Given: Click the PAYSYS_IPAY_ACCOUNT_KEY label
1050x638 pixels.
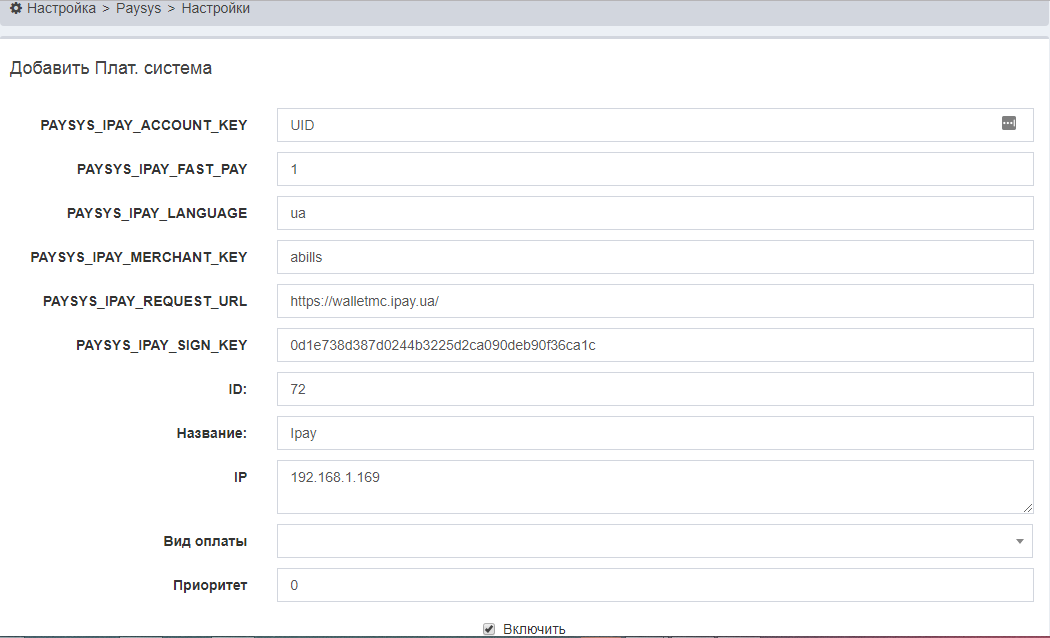Looking at the screenshot, I should coord(143,125).
